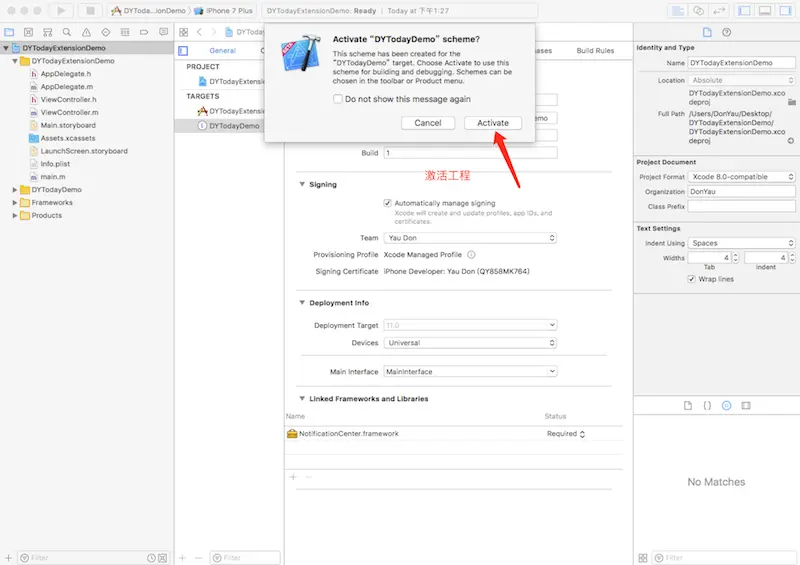The image size is (800, 565).
Task: Switch to the General tab
Action: pos(222,51)
